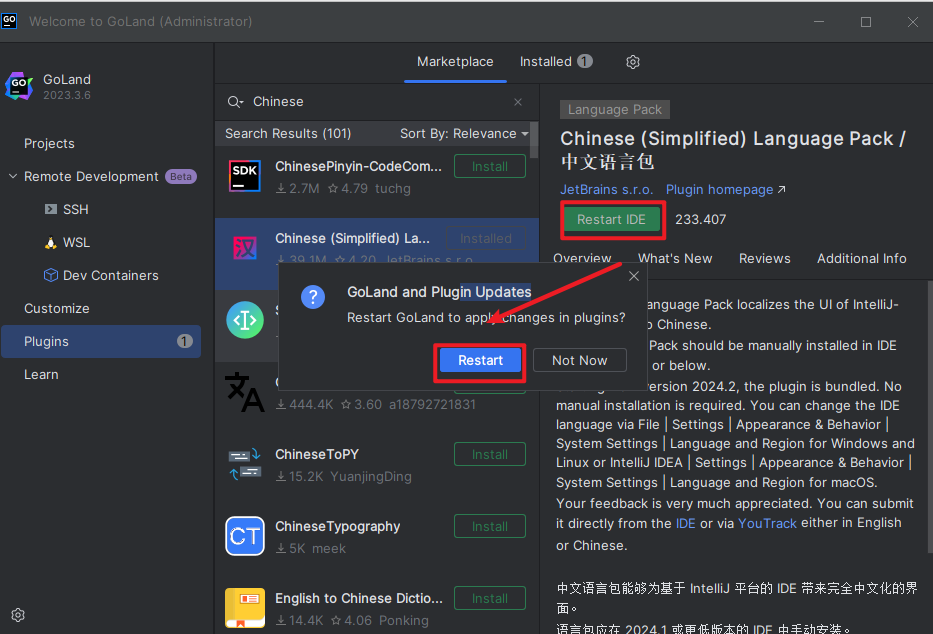The width and height of the screenshot is (933, 634).
Task: Open the JetBrains s.r.o. vendor link
Action: pos(606,189)
